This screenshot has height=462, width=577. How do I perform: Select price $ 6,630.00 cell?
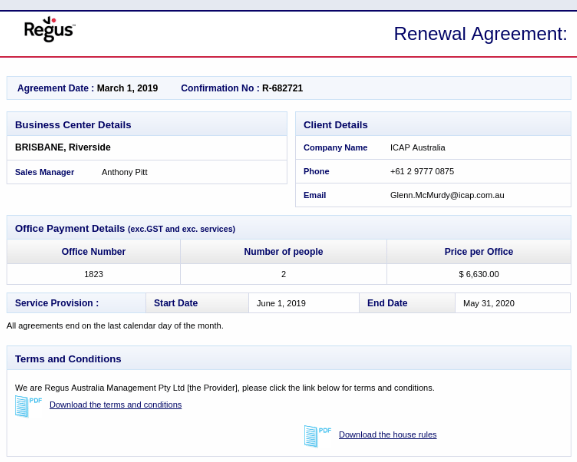coord(479,274)
